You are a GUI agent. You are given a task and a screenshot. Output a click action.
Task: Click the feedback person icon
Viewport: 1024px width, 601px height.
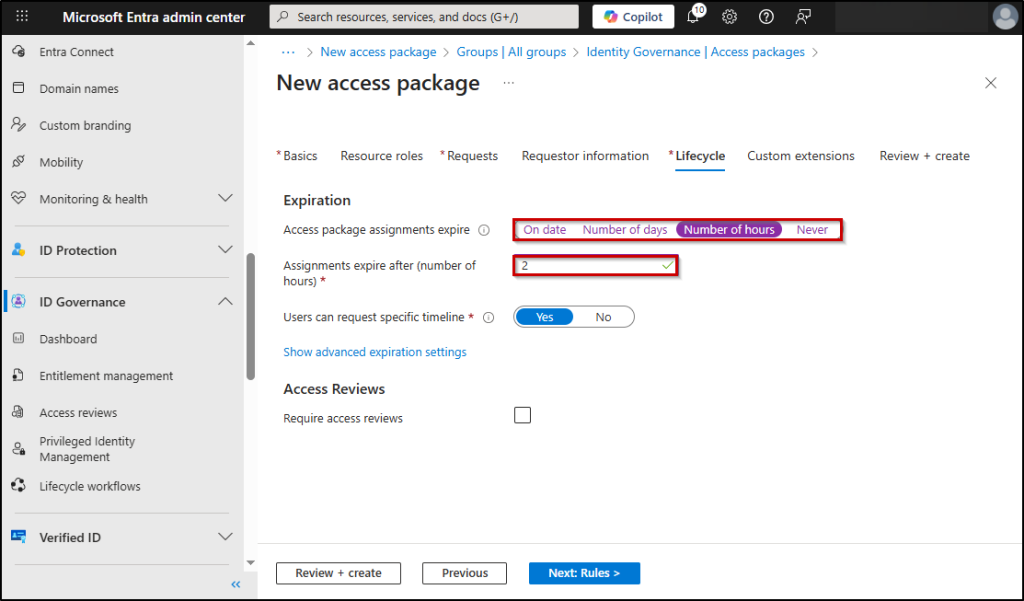803,17
